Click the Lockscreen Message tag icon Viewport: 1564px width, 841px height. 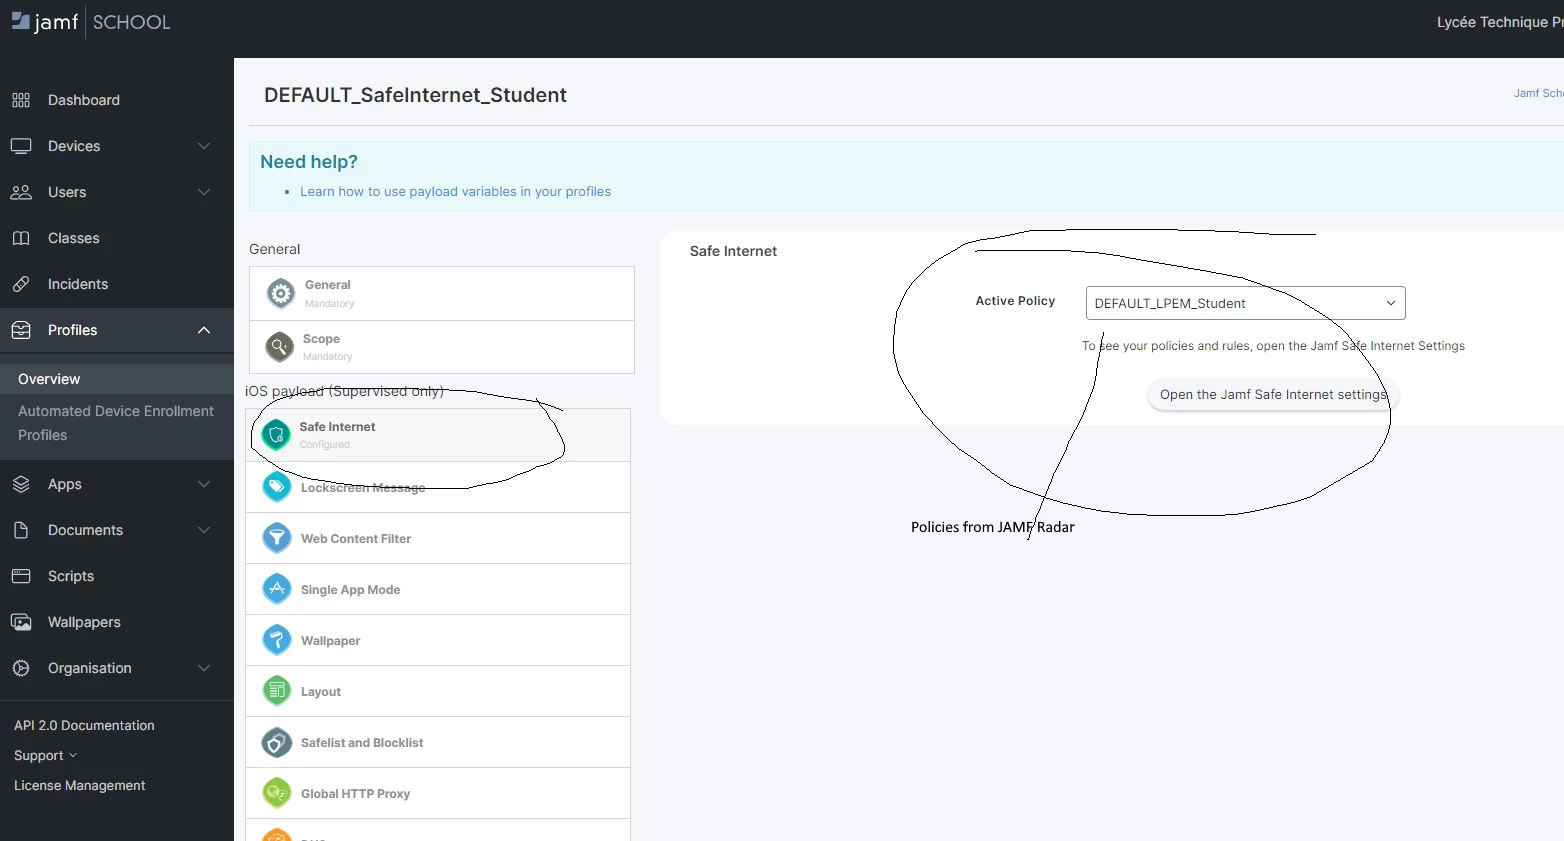pyautogui.click(x=277, y=487)
